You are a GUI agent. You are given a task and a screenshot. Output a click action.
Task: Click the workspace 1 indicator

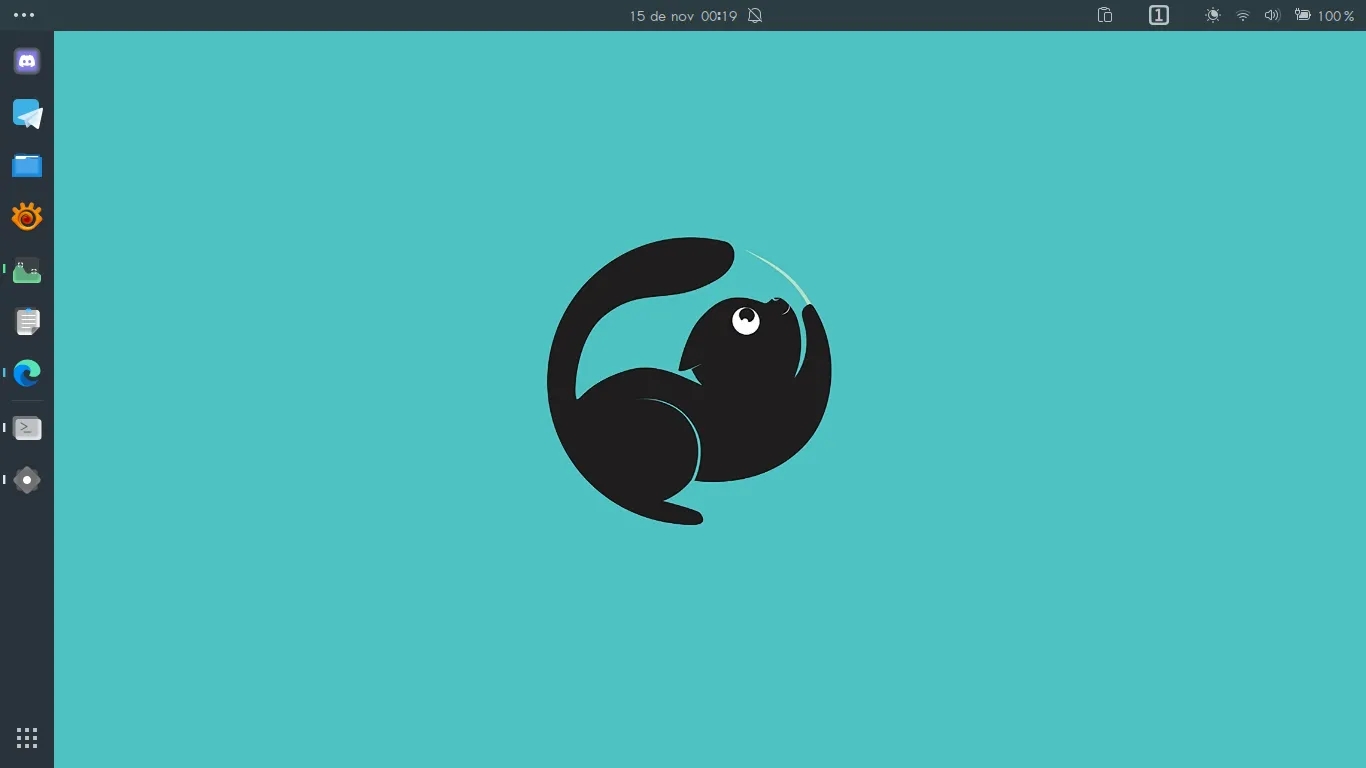pos(1159,15)
